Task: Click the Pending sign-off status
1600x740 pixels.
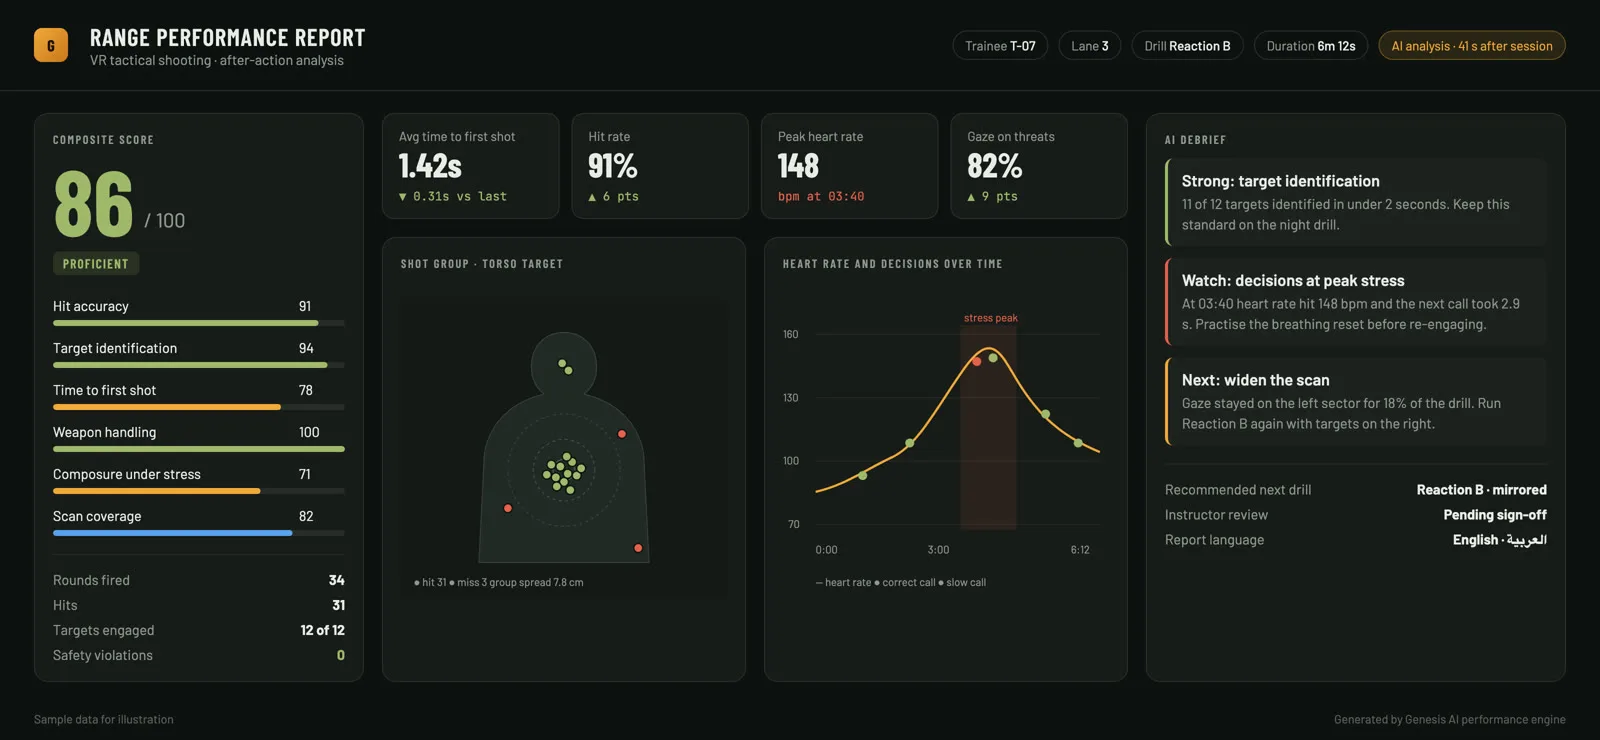Action: 1495,515
